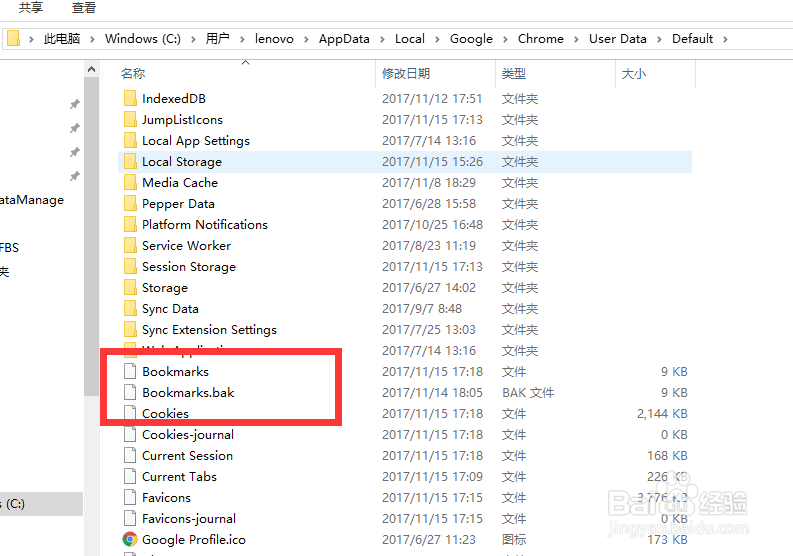Expand chevron after AppData breadcrumb
This screenshot has width=793, height=556.
(x=382, y=39)
